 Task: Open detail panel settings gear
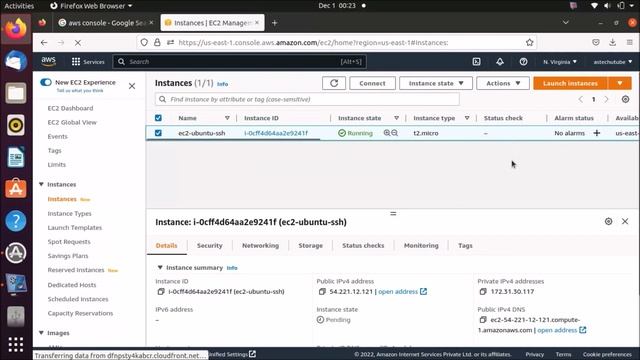point(609,221)
